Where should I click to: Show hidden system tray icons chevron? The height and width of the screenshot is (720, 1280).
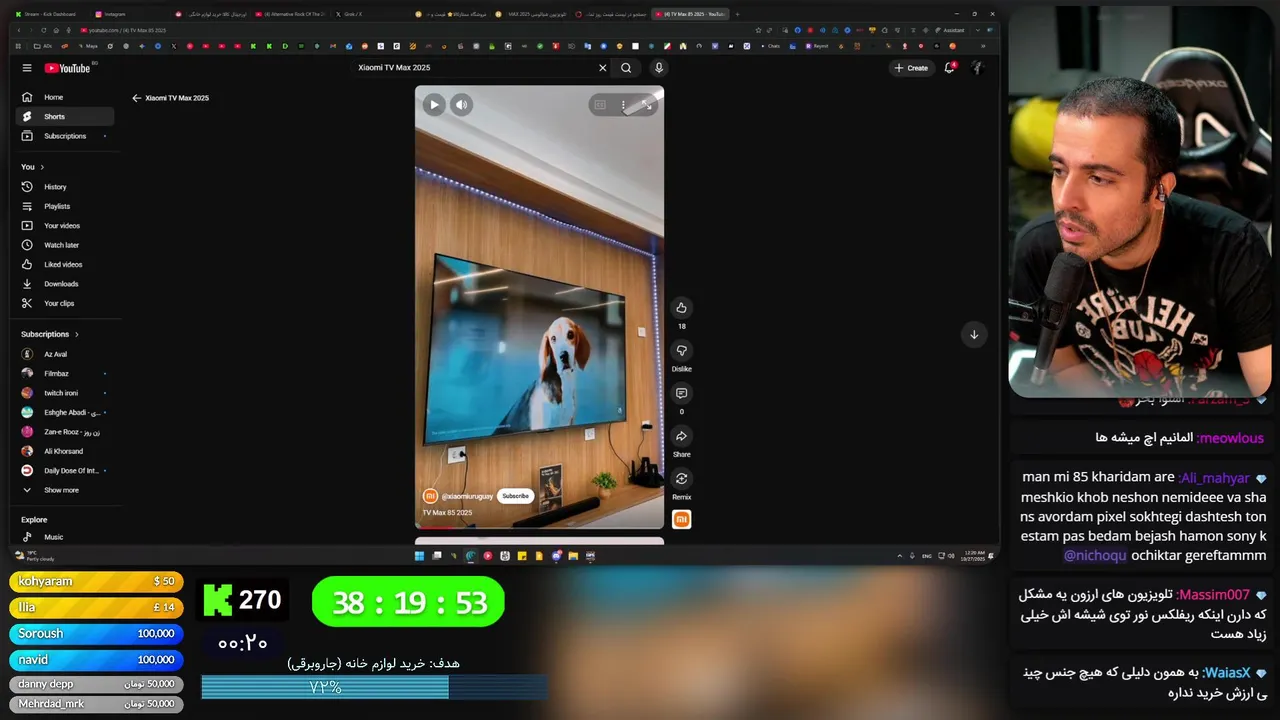pos(899,556)
